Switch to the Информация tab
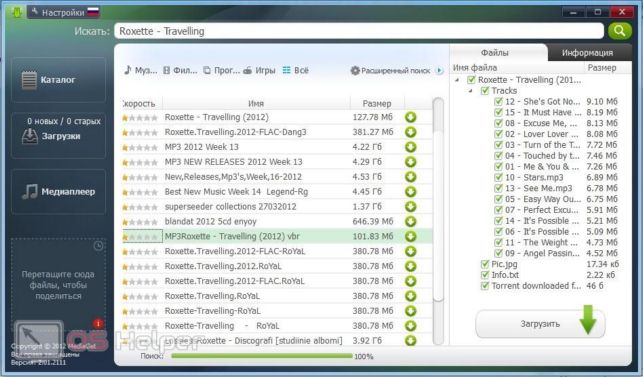The image size is (643, 377). (x=587, y=53)
